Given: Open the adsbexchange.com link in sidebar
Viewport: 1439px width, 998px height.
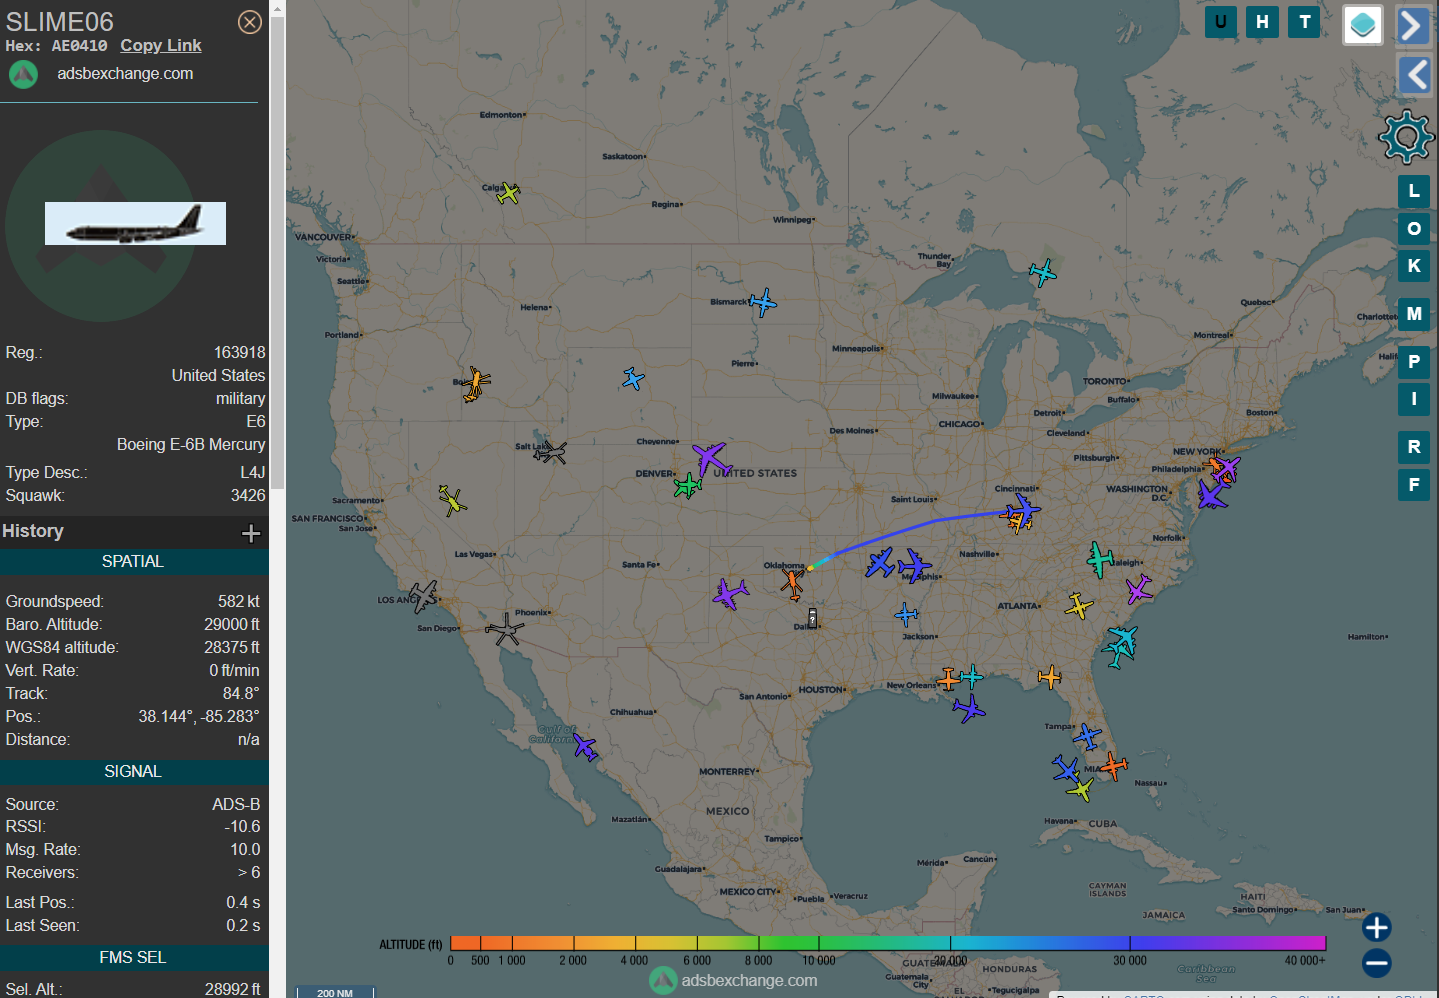Looking at the screenshot, I should coord(125,73).
